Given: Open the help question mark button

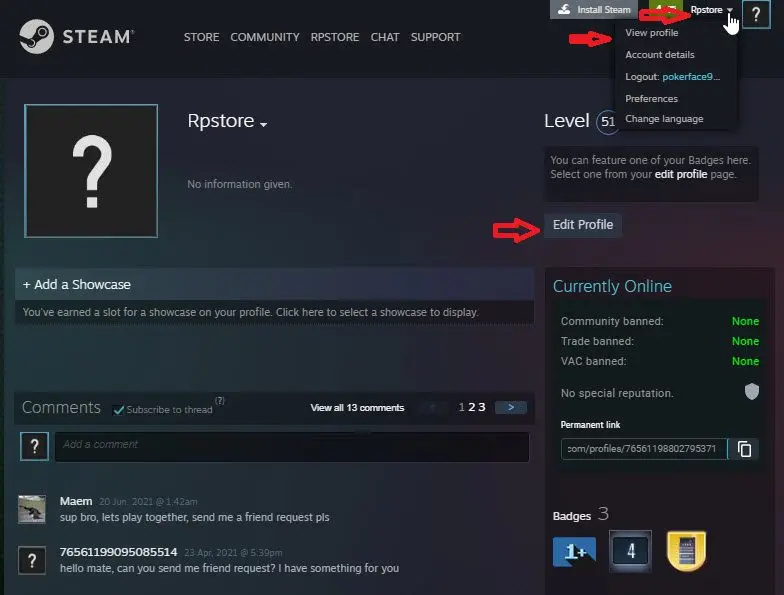Looking at the screenshot, I should (x=756, y=14).
